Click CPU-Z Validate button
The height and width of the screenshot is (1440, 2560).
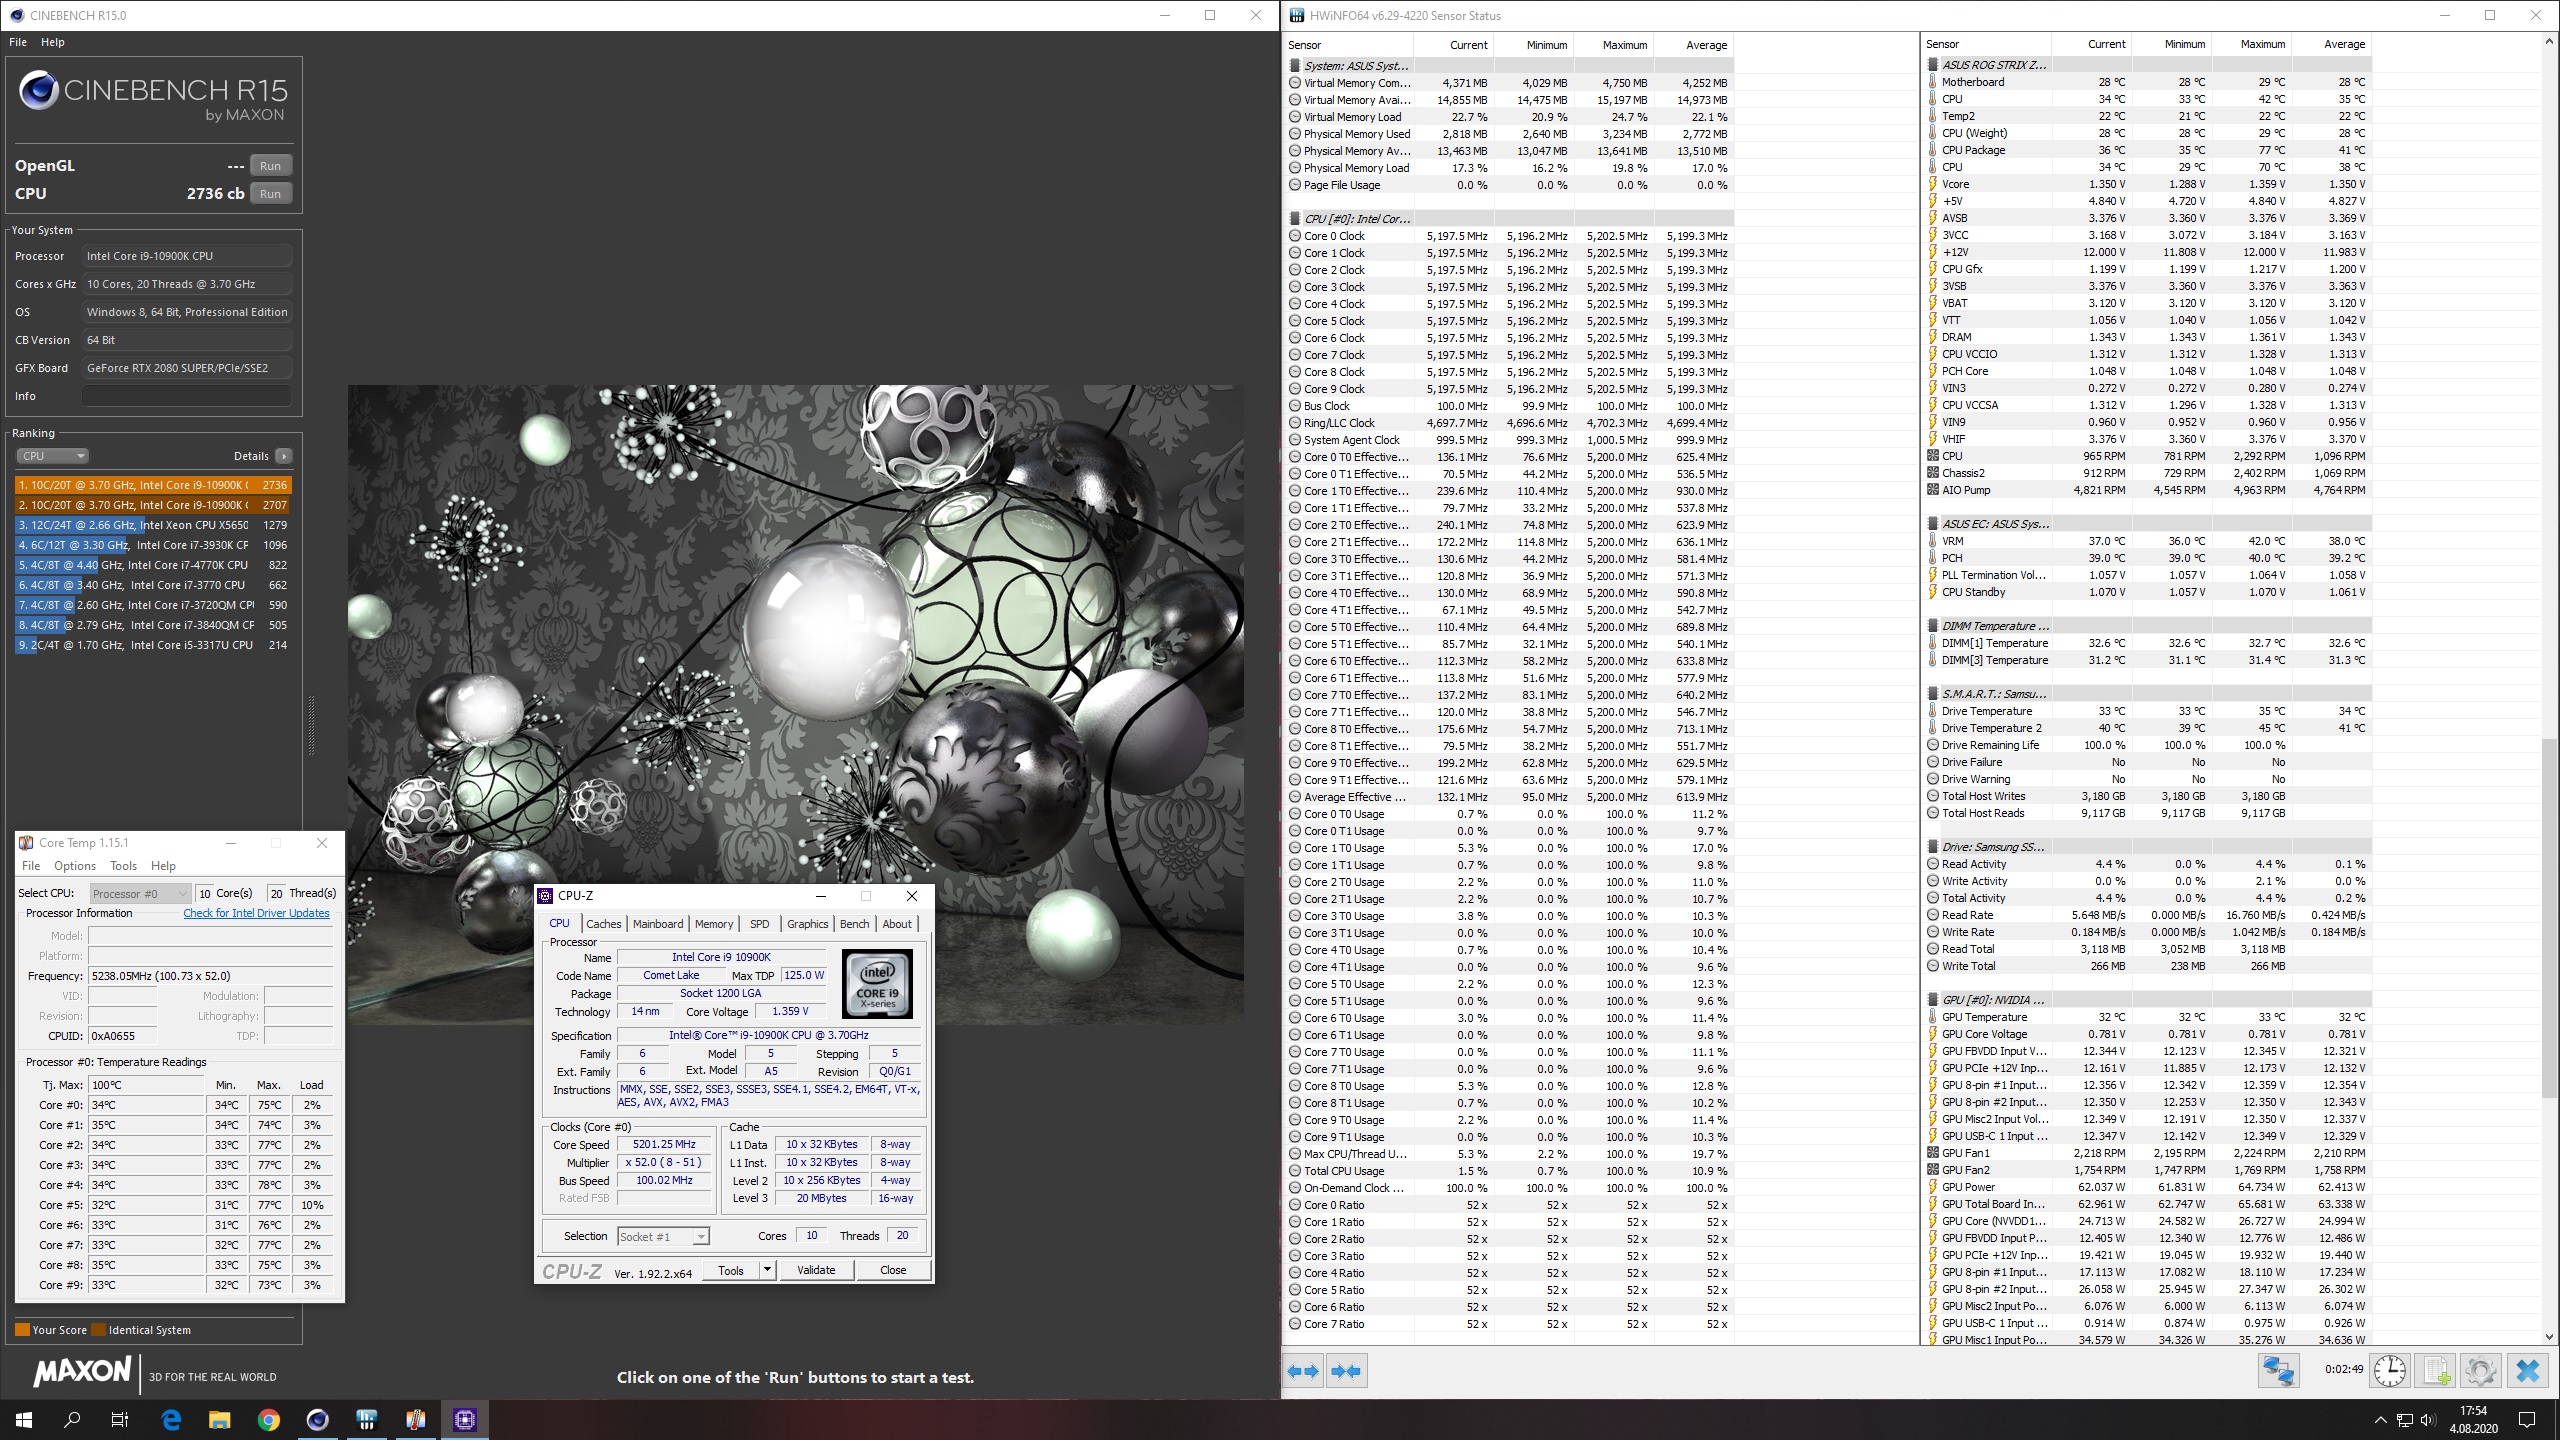click(816, 1270)
